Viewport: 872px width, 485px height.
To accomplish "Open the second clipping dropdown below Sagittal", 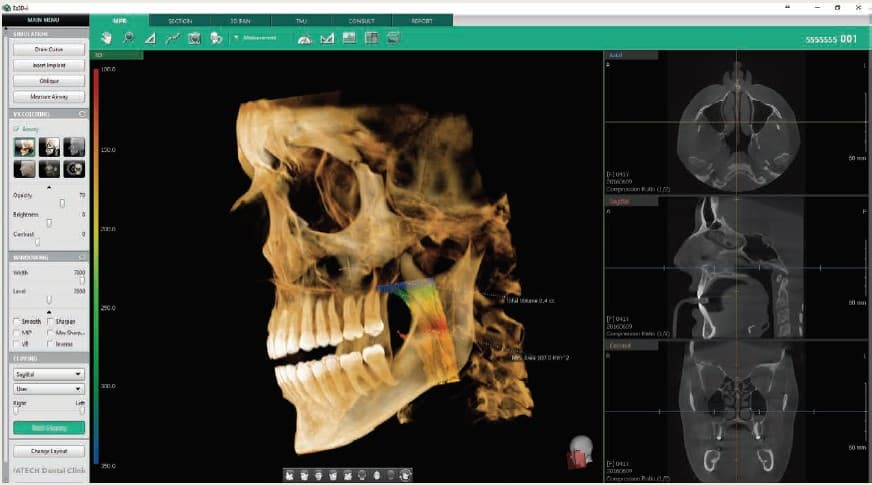I will click(x=49, y=391).
